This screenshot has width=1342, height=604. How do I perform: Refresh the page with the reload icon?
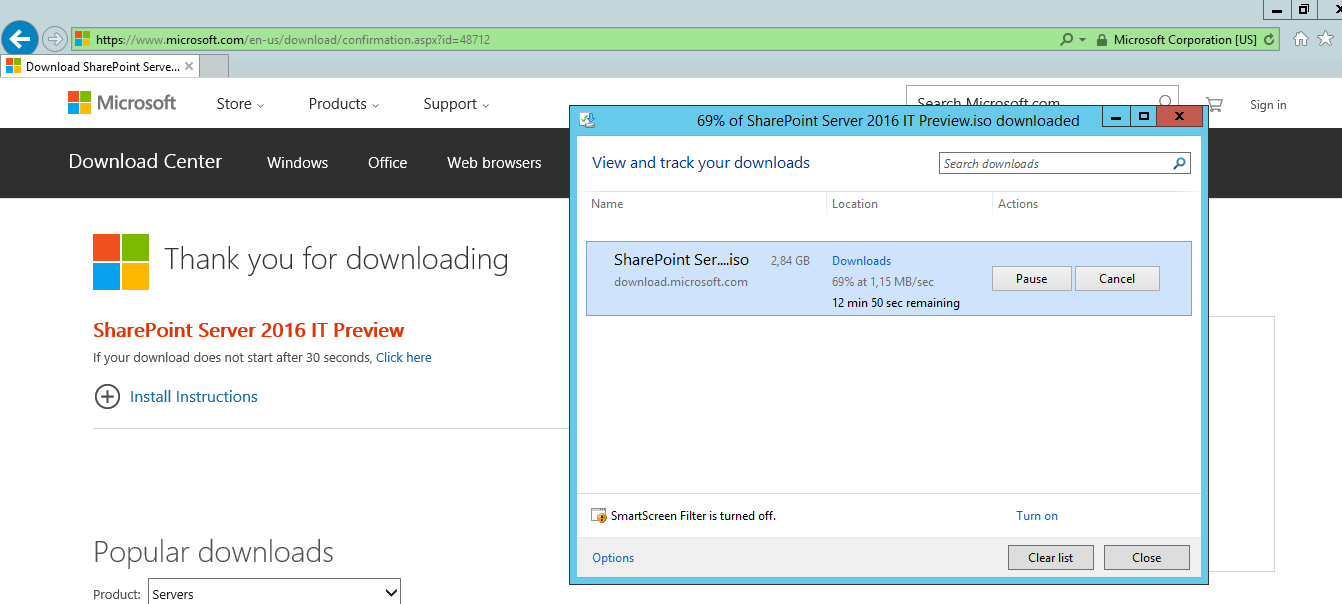pyautogui.click(x=1269, y=40)
